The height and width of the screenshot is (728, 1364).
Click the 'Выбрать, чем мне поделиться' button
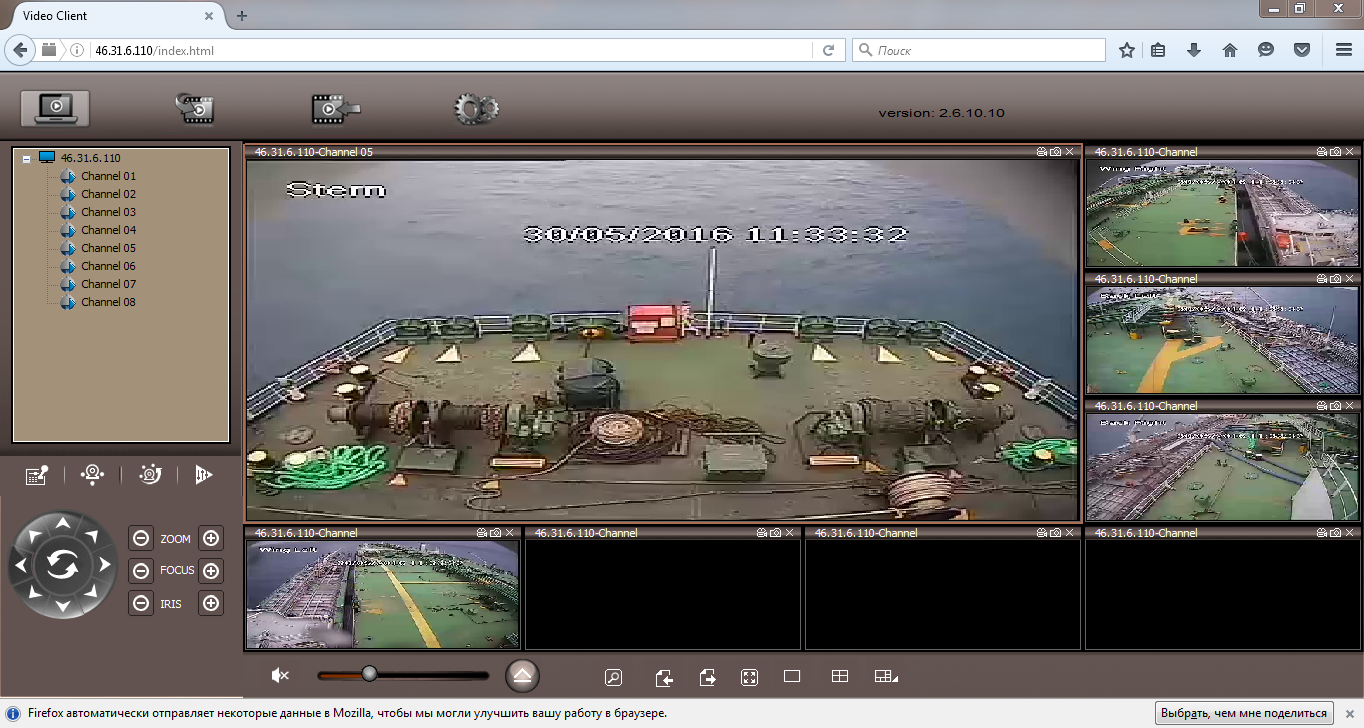(1244, 713)
